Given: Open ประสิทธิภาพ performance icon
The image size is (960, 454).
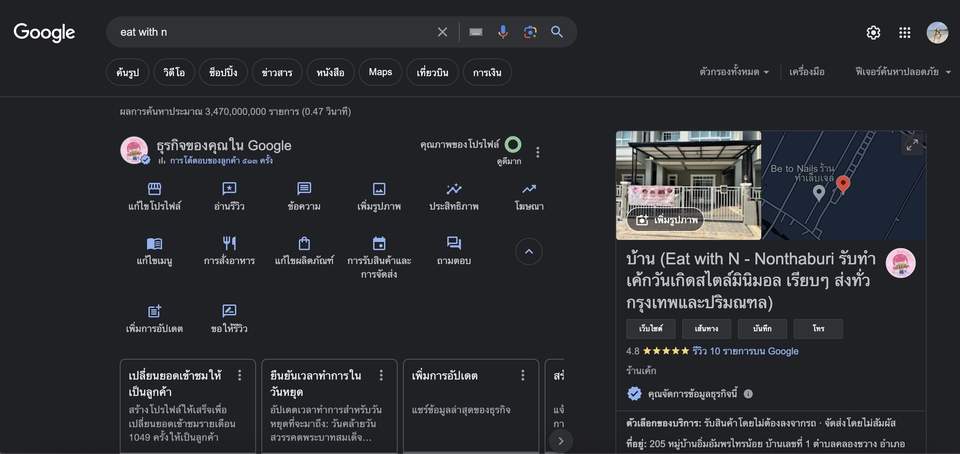Looking at the screenshot, I should [454, 189].
